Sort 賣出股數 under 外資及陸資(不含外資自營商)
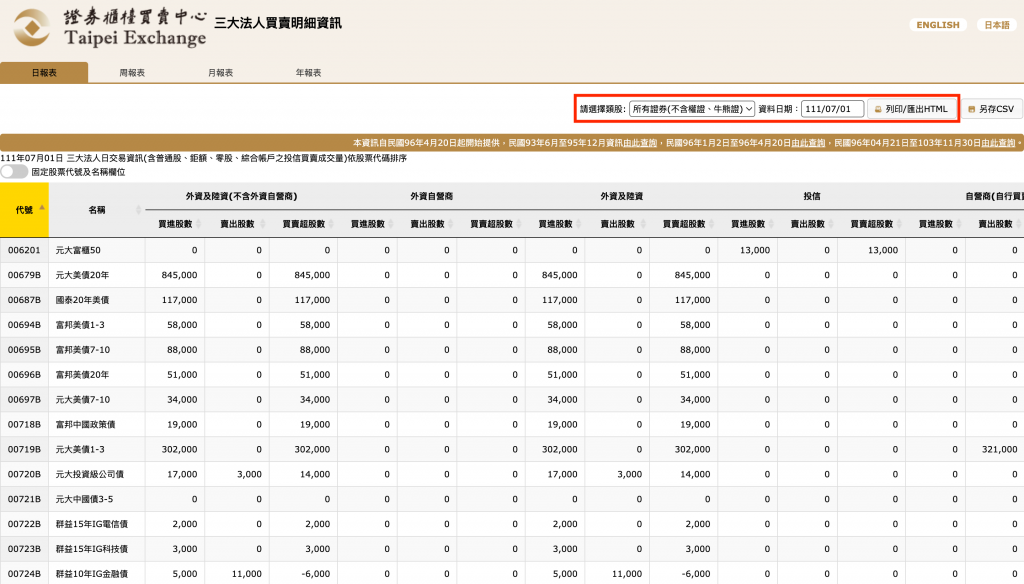The width and height of the screenshot is (1024, 584). click(263, 224)
